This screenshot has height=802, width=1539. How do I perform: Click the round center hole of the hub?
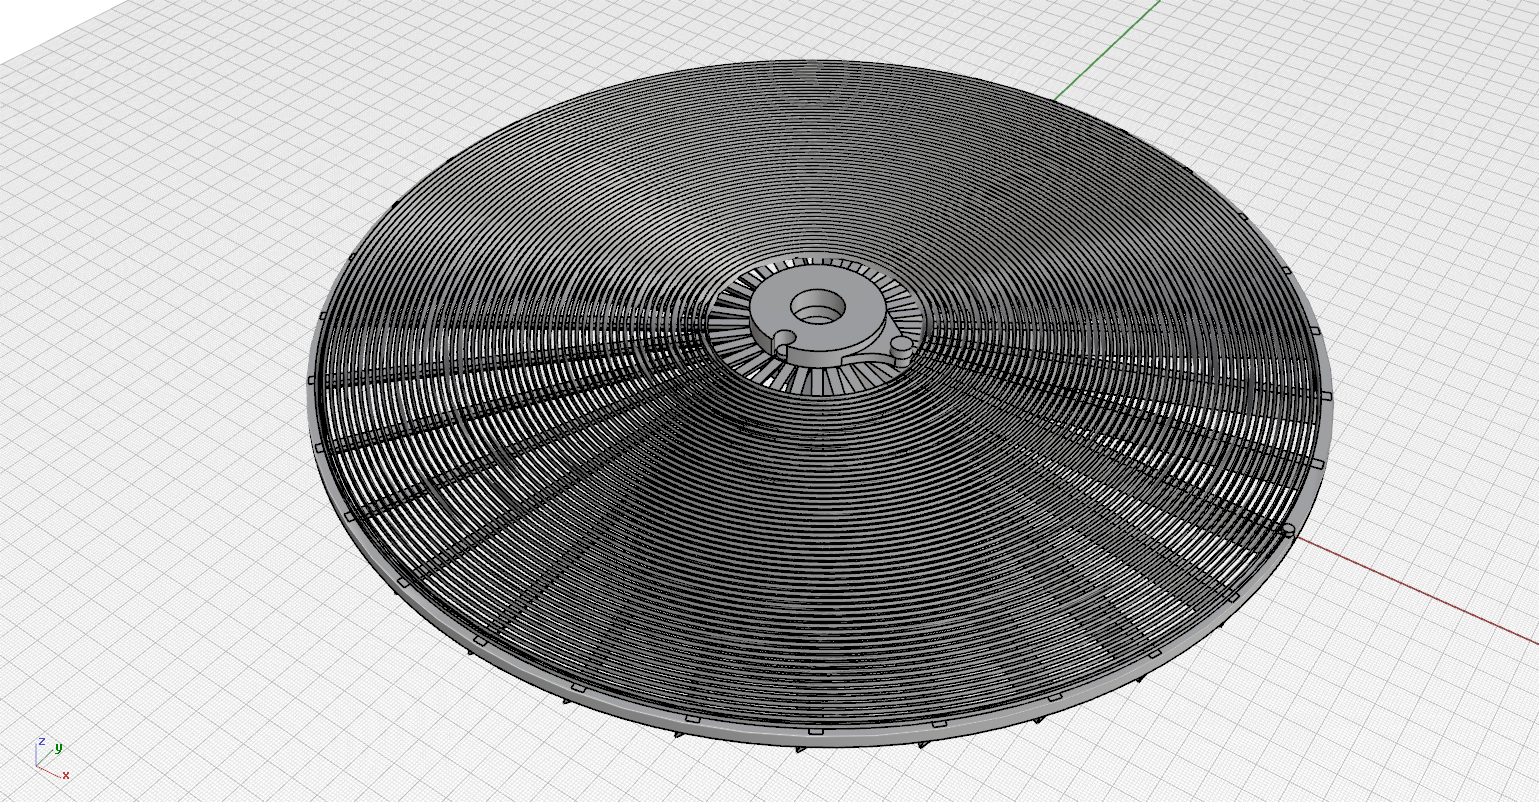coord(818,306)
